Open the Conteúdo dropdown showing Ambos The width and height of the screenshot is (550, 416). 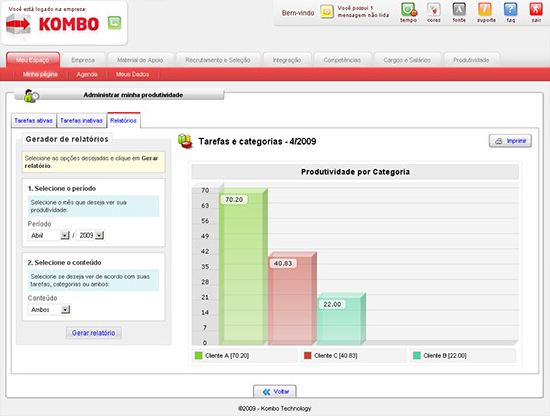coord(49,310)
